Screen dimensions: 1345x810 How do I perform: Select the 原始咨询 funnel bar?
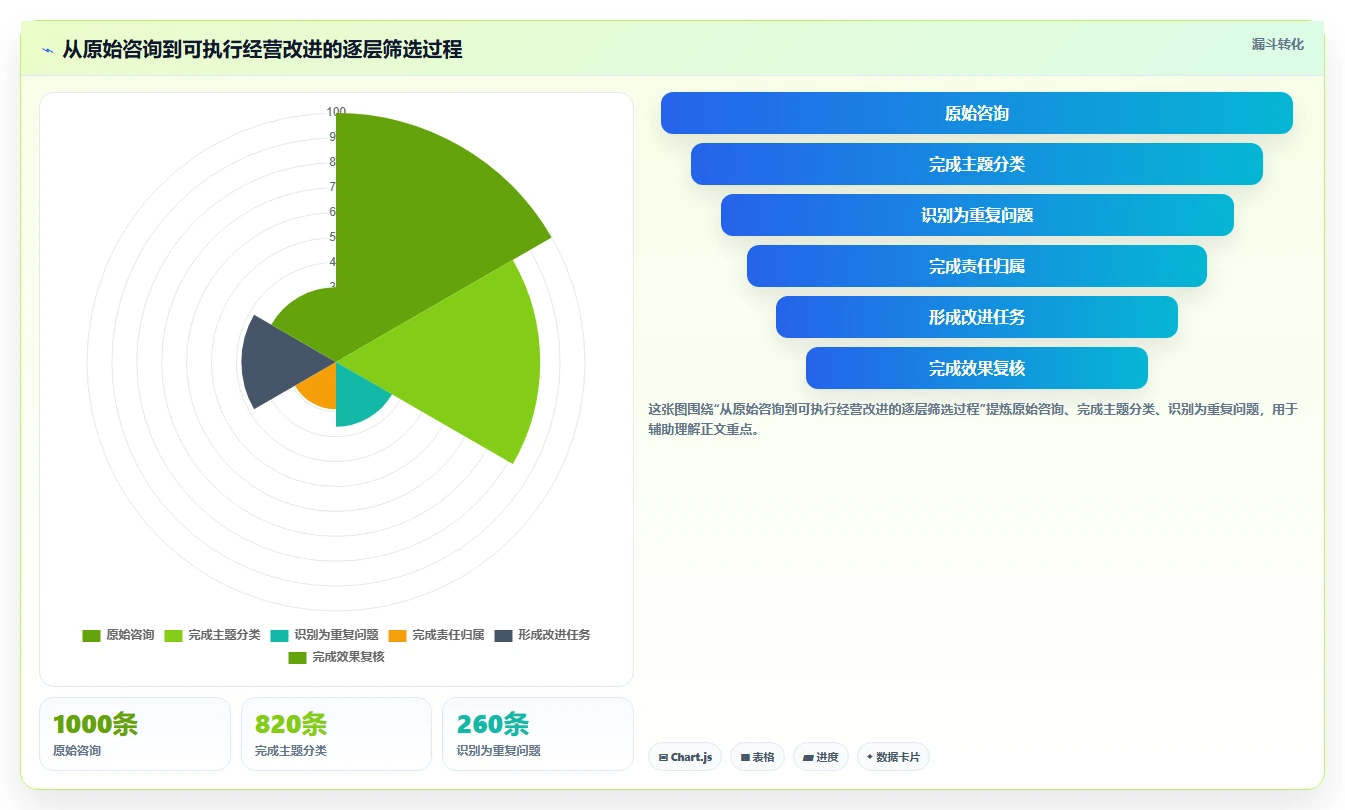click(x=977, y=113)
